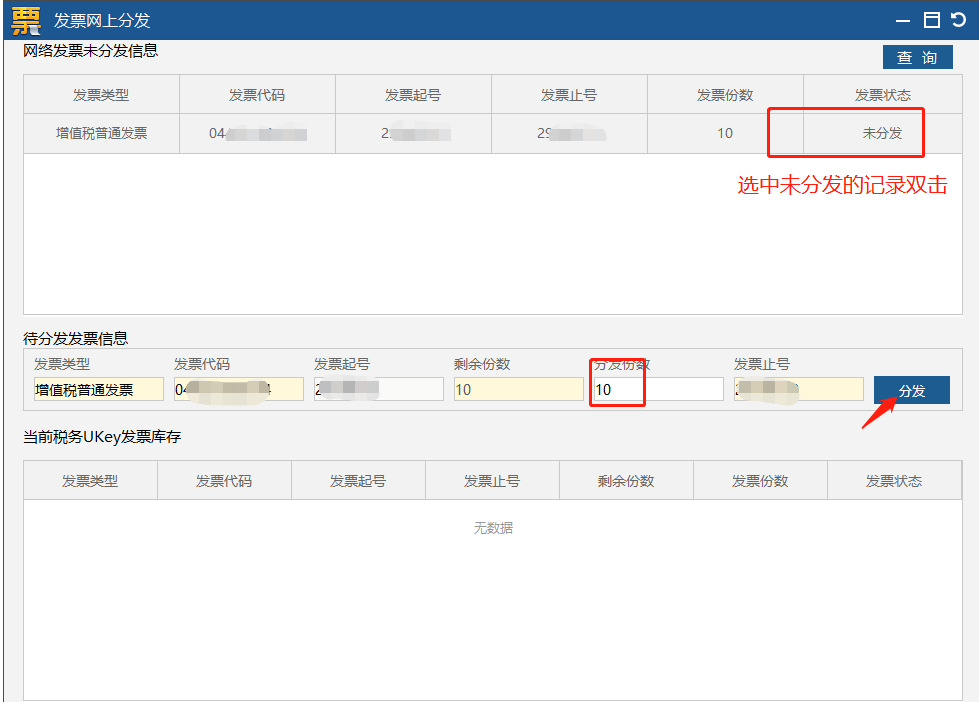Click 发票类型 header in UKey inventory table
The width and height of the screenshot is (979, 702).
[x=90, y=481]
